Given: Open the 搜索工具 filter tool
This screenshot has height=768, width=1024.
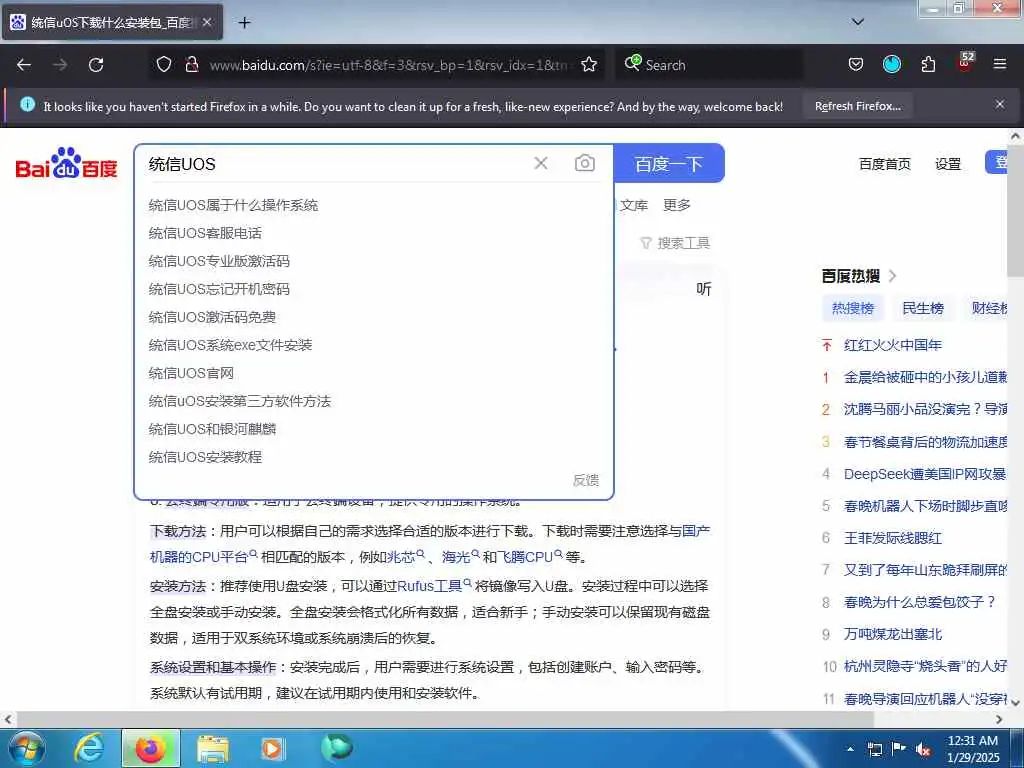Looking at the screenshot, I should click(675, 243).
